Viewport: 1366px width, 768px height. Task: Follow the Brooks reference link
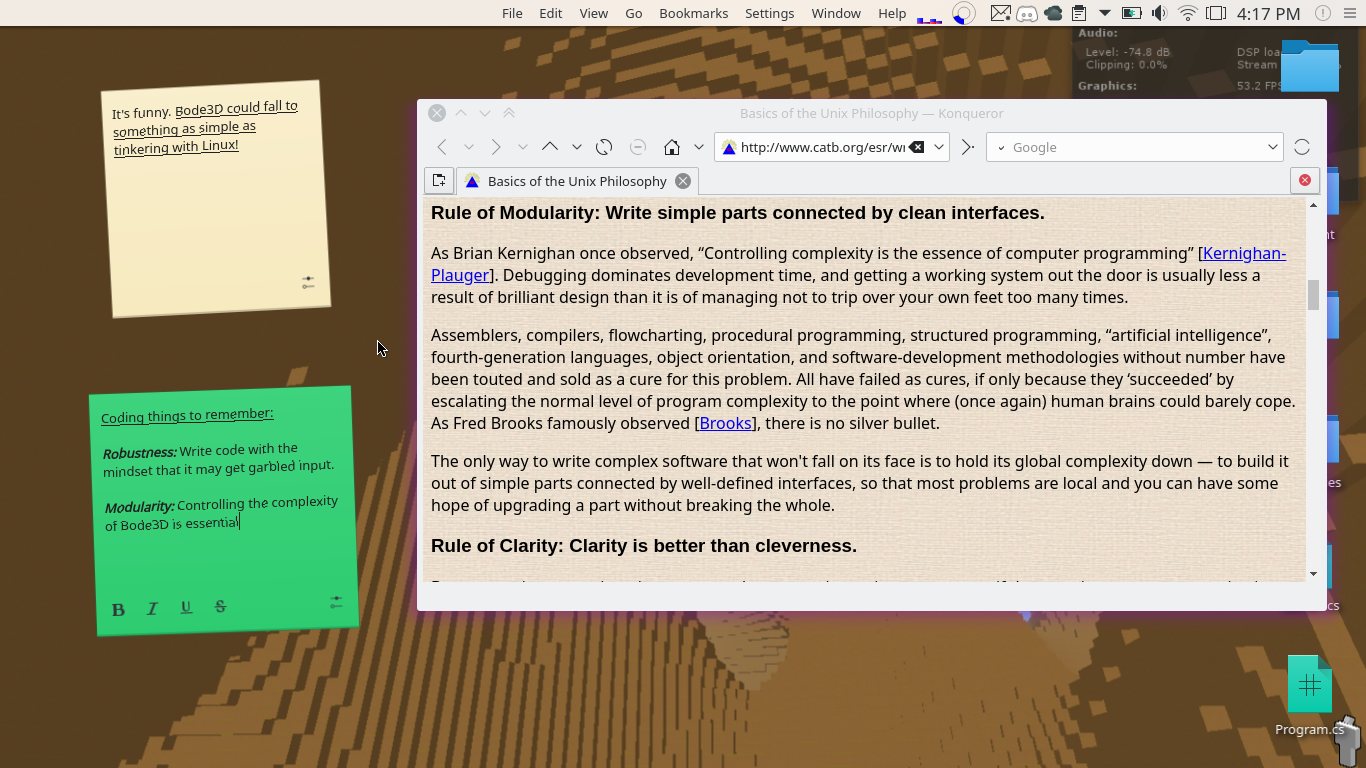point(725,423)
